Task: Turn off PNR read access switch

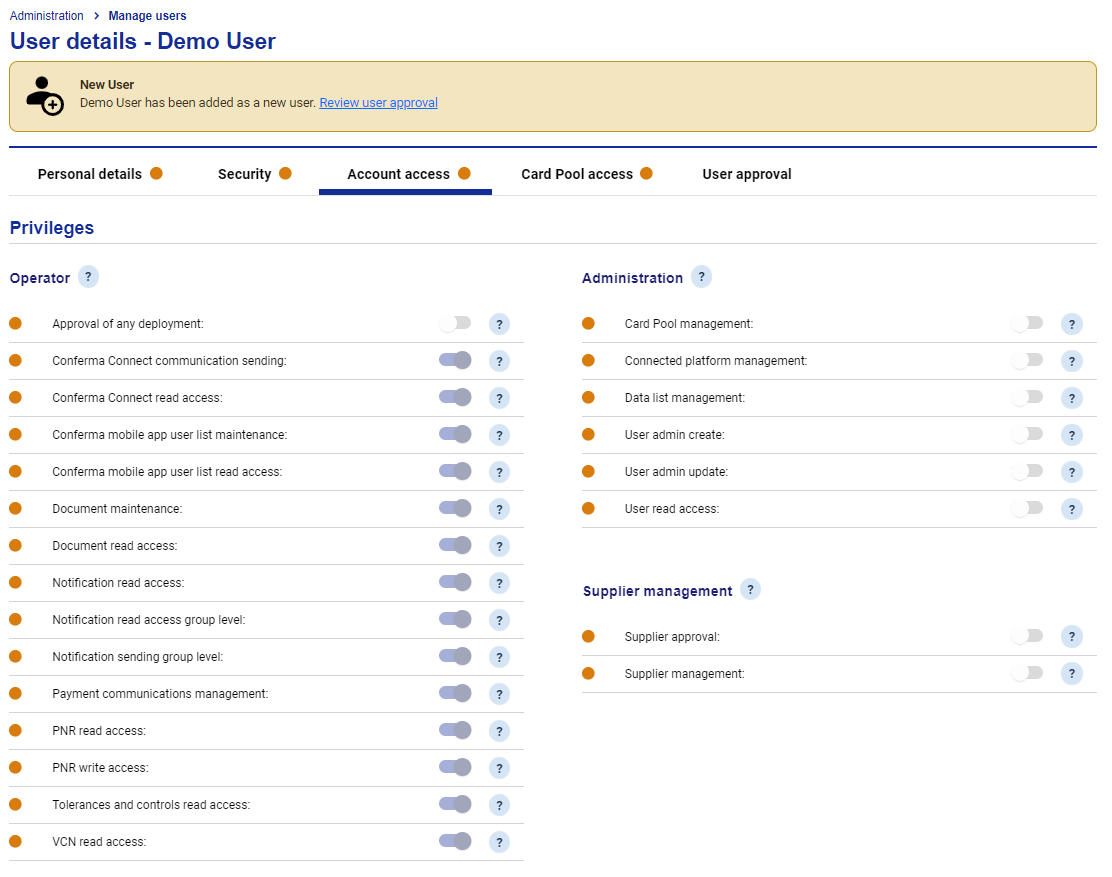Action: click(455, 730)
